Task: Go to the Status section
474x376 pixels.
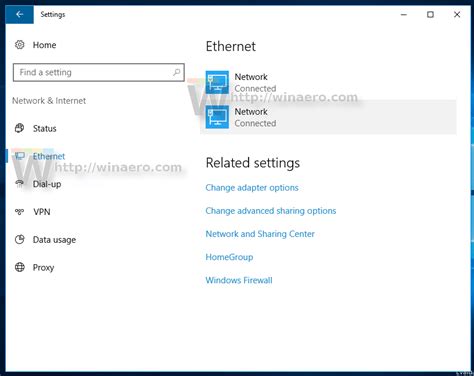Action: pos(44,128)
